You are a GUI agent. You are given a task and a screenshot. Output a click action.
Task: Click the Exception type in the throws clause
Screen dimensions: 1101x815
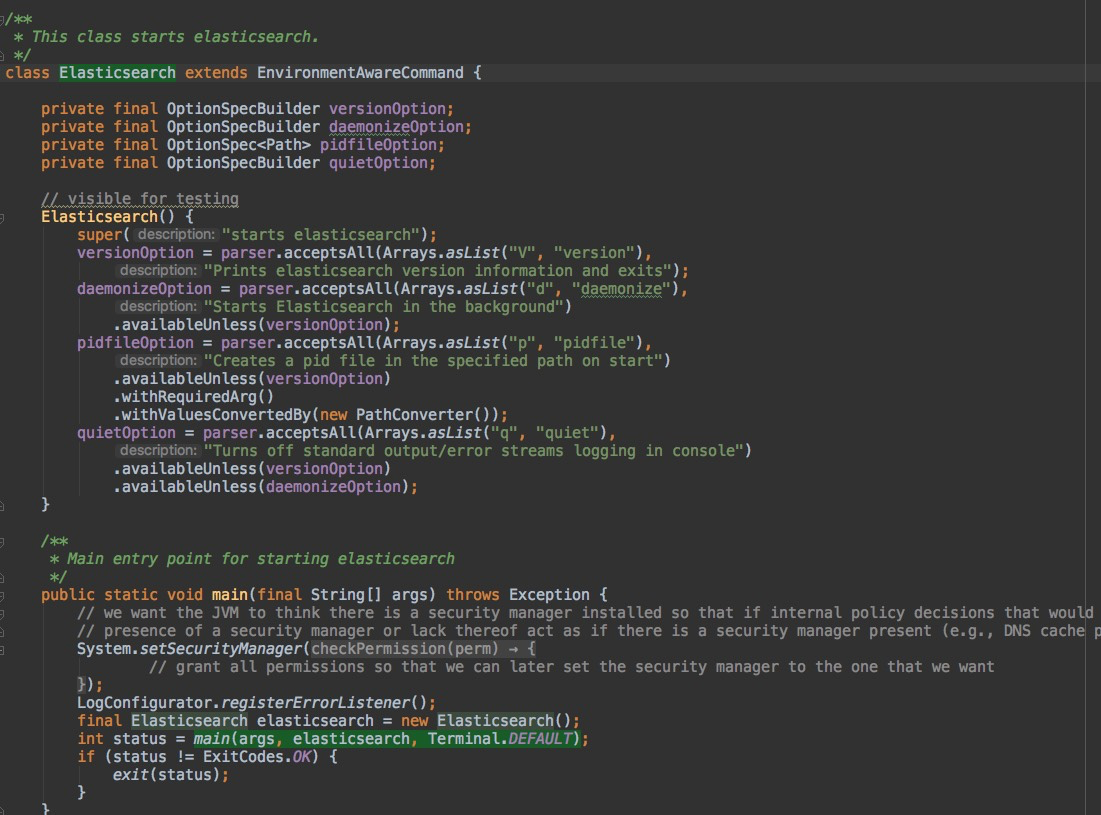549,595
